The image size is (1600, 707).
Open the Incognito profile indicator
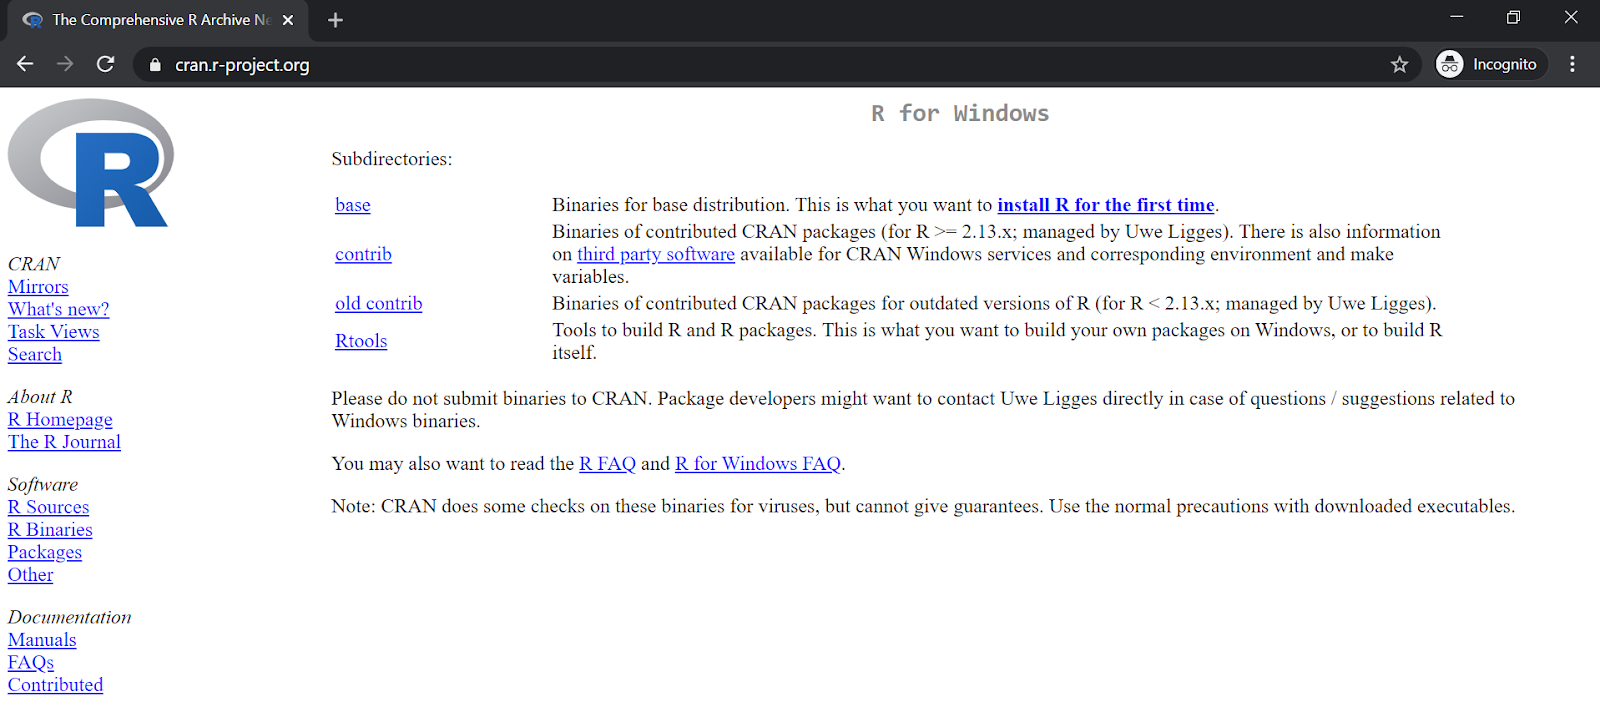coord(1490,64)
